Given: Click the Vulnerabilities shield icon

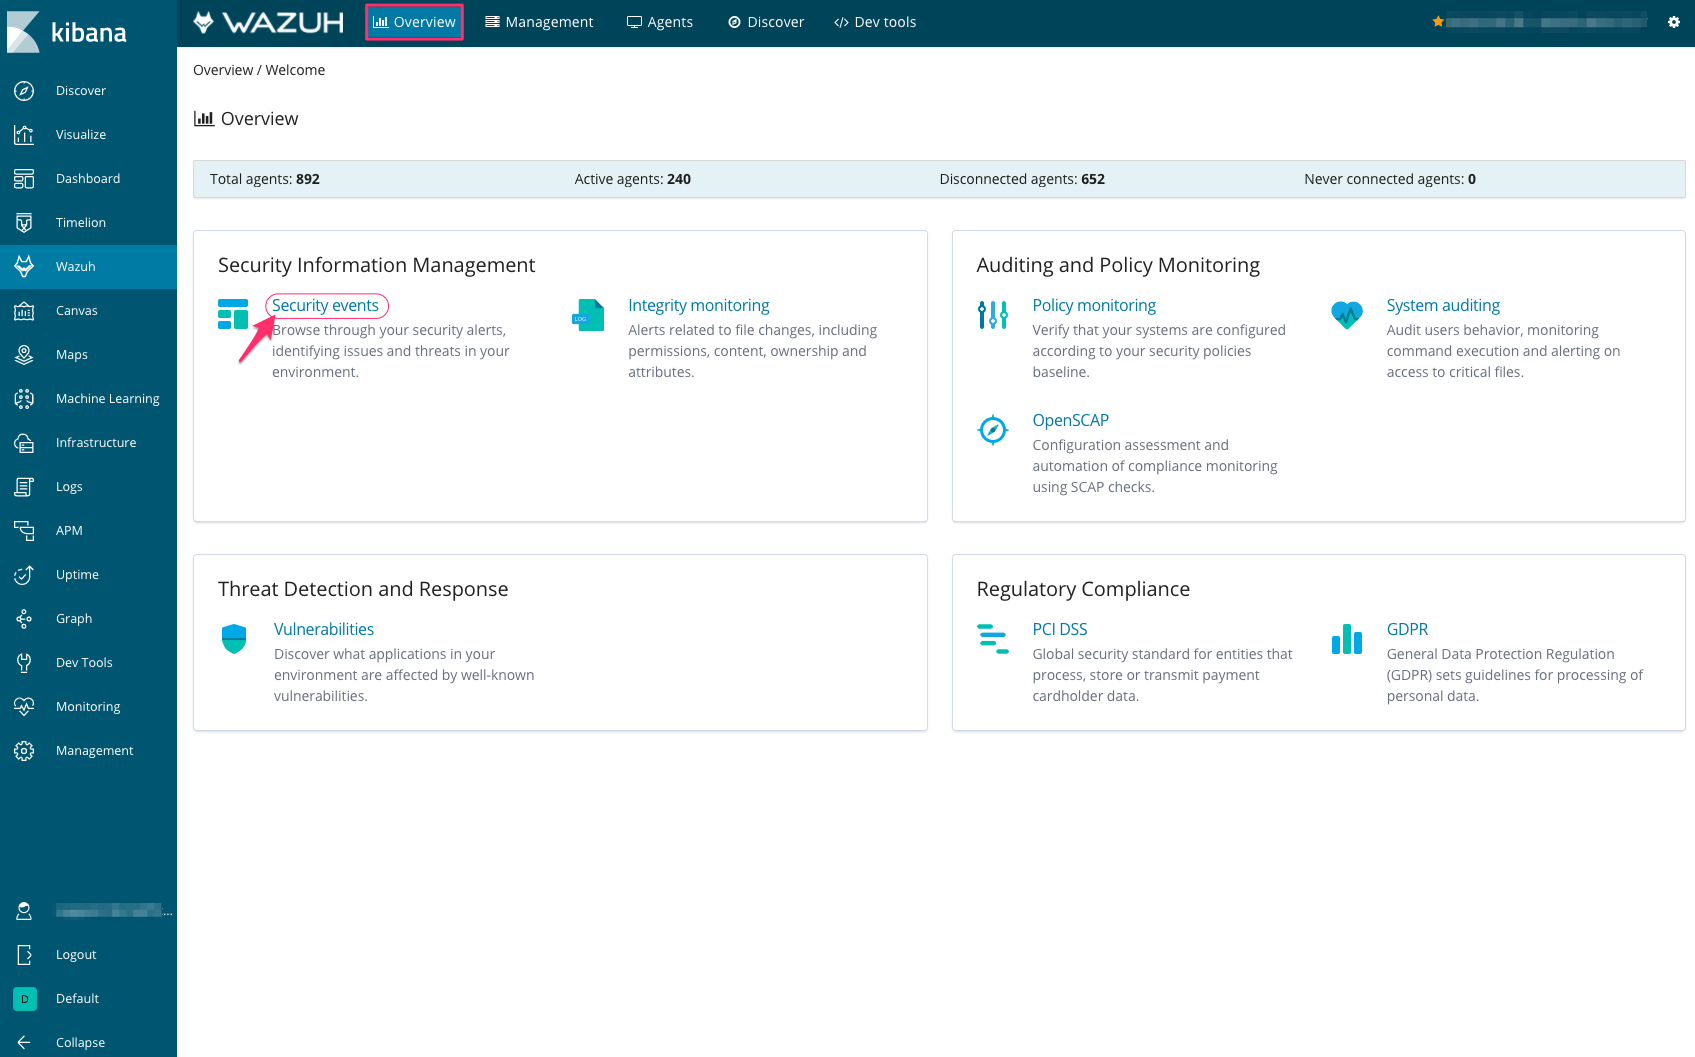Looking at the screenshot, I should pyautogui.click(x=234, y=639).
